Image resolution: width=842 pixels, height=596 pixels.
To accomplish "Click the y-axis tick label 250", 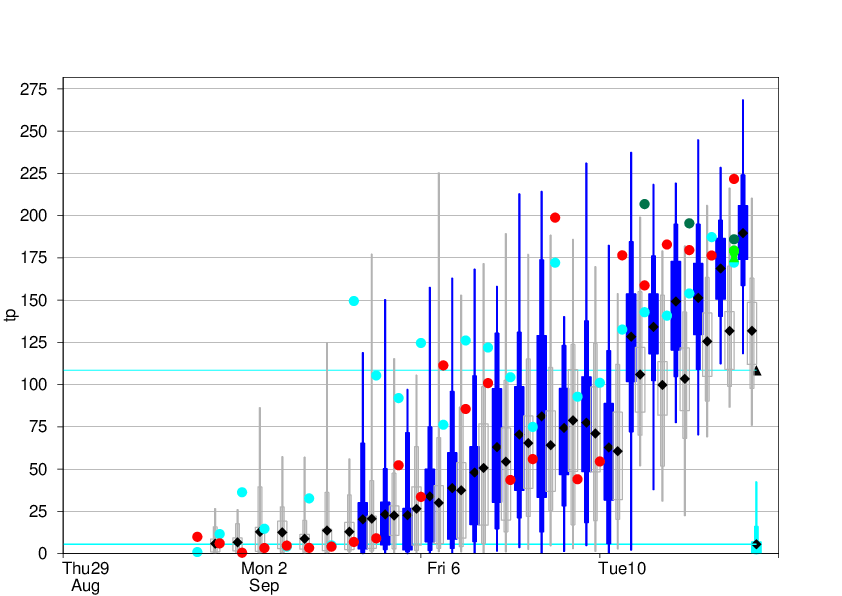I will [33, 132].
